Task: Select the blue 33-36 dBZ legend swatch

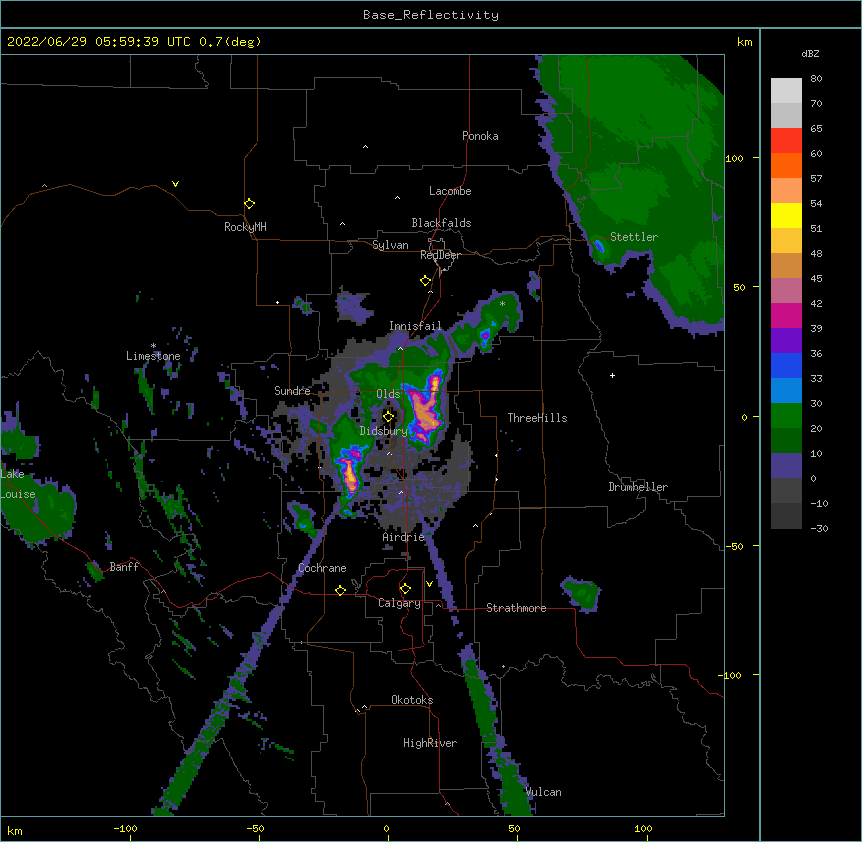Action: pyautogui.click(x=786, y=365)
